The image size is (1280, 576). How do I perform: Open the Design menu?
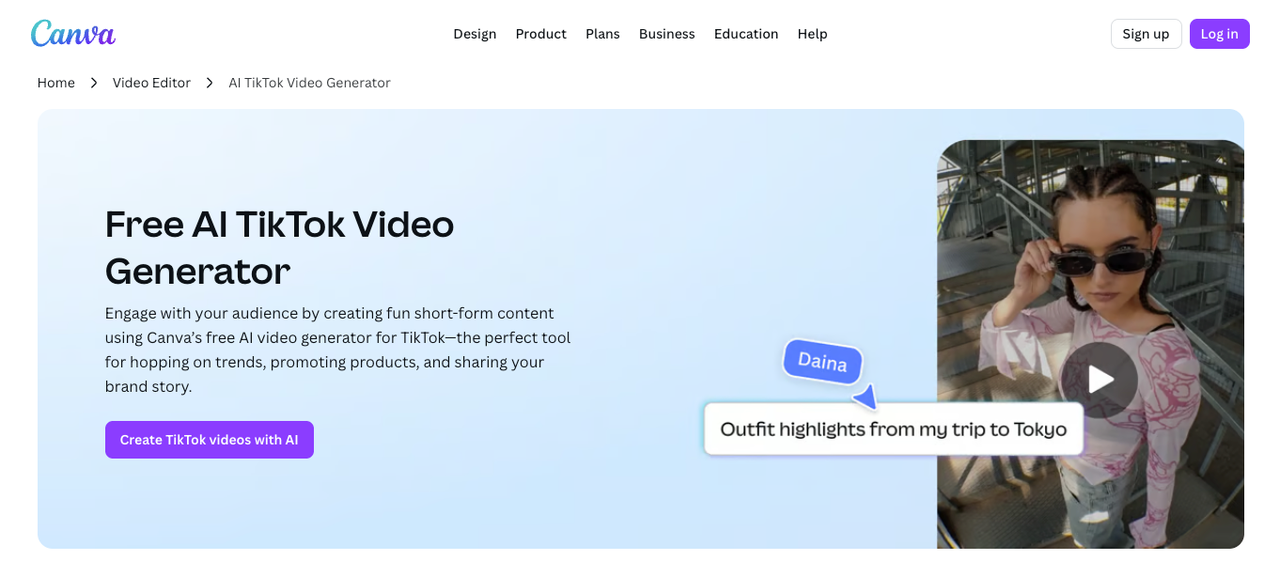coord(475,34)
